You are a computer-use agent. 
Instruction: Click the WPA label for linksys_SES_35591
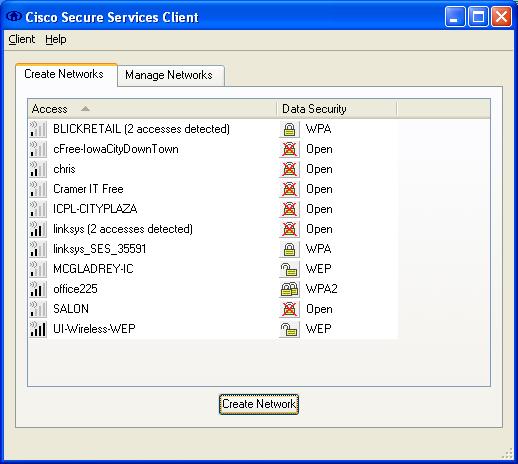(319, 249)
